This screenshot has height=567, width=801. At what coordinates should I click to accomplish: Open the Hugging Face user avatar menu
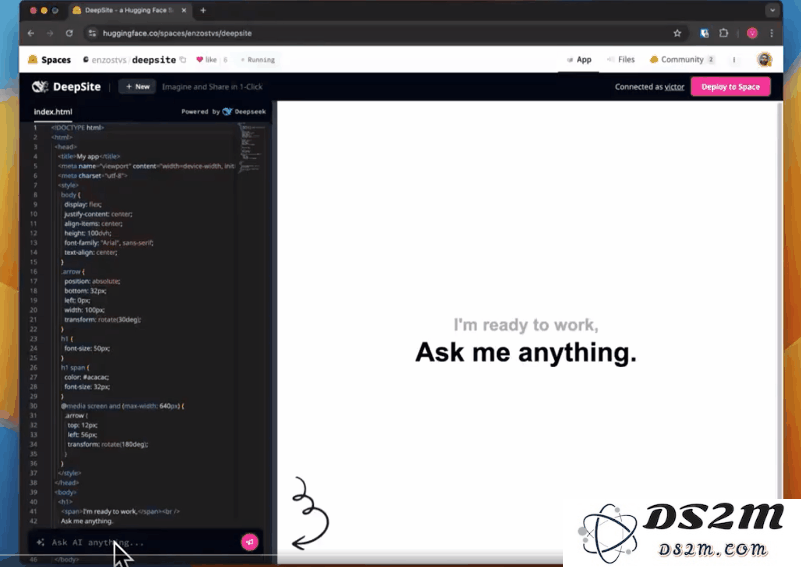click(764, 60)
